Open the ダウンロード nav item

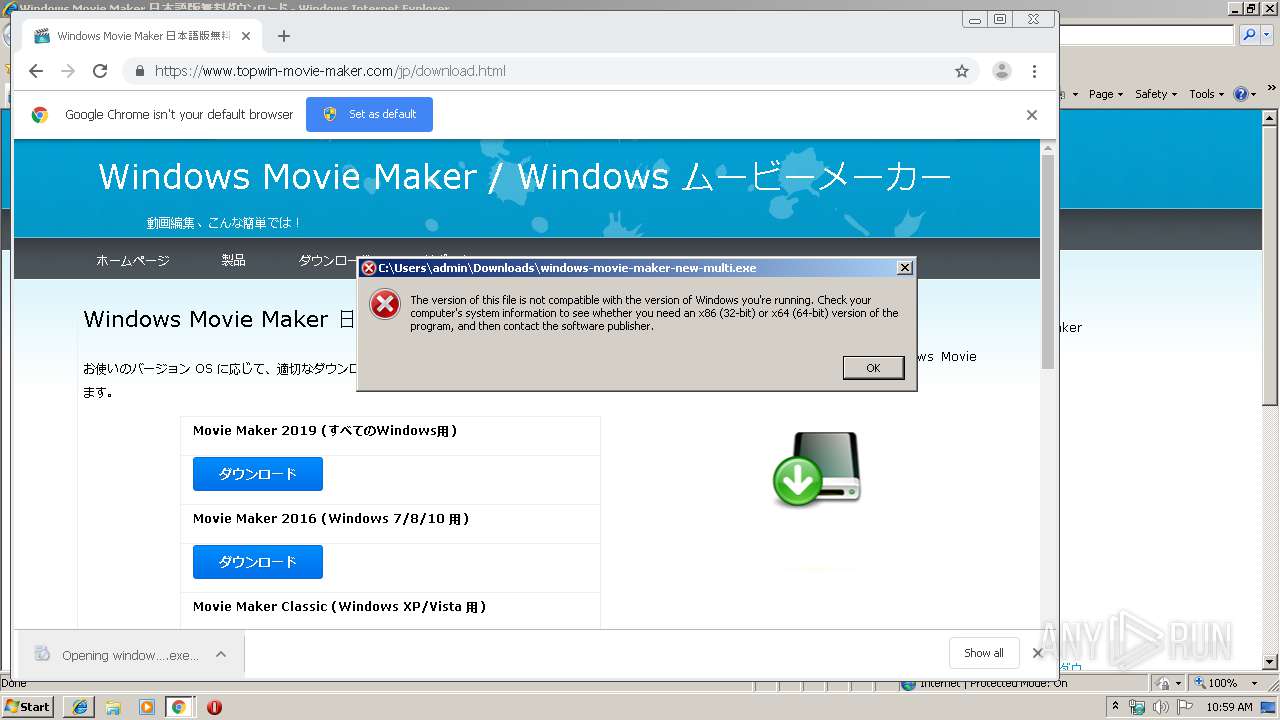327,260
